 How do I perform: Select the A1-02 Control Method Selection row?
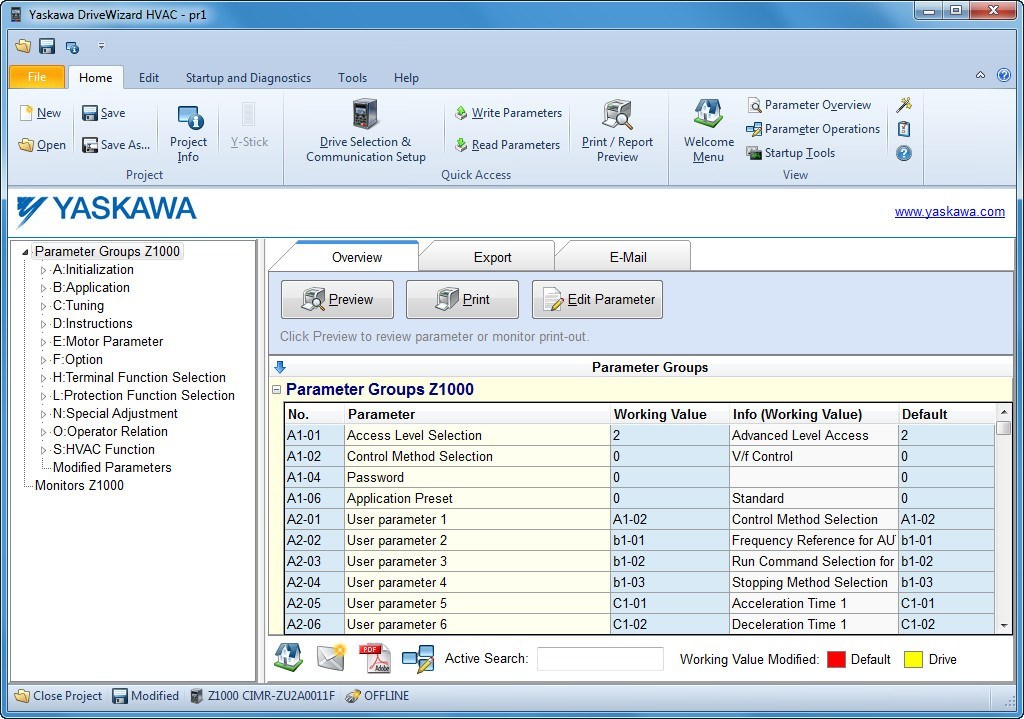[640, 456]
